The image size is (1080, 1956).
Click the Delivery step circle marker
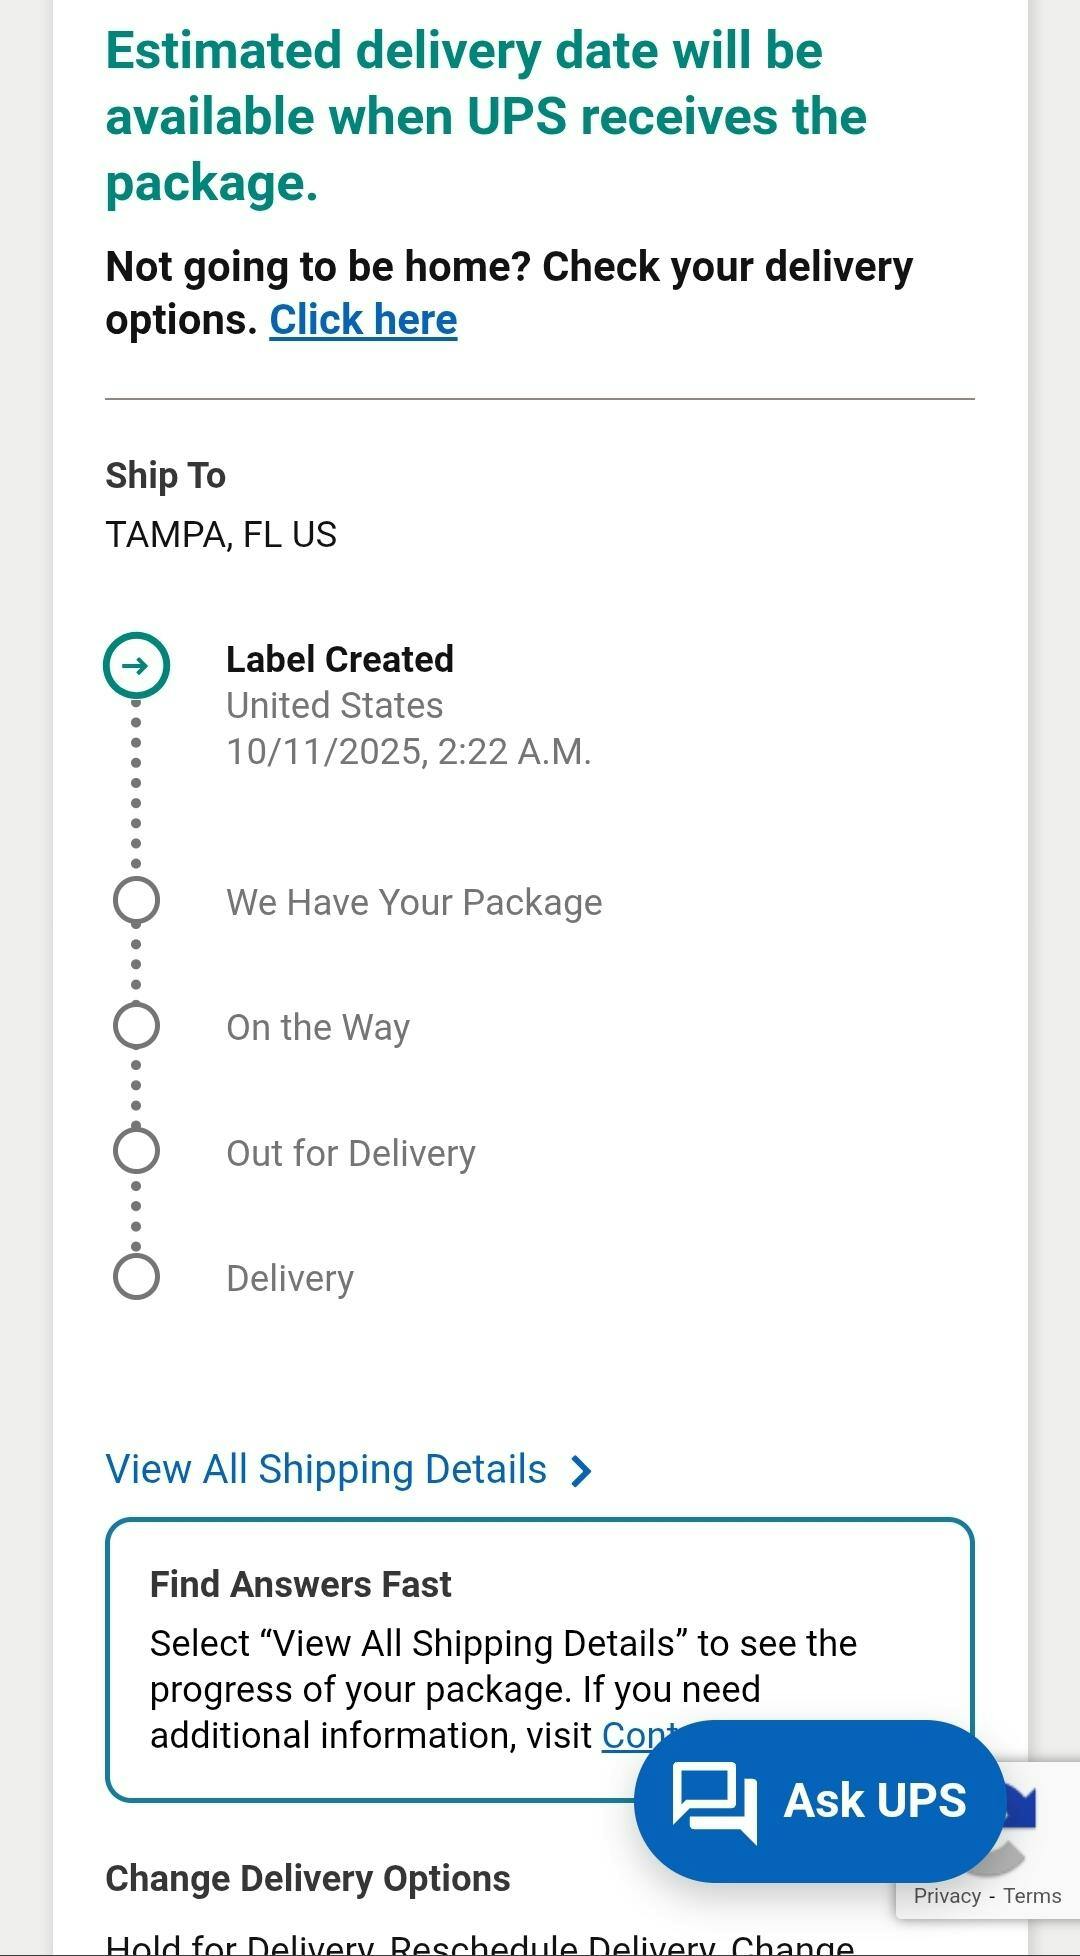137,1277
